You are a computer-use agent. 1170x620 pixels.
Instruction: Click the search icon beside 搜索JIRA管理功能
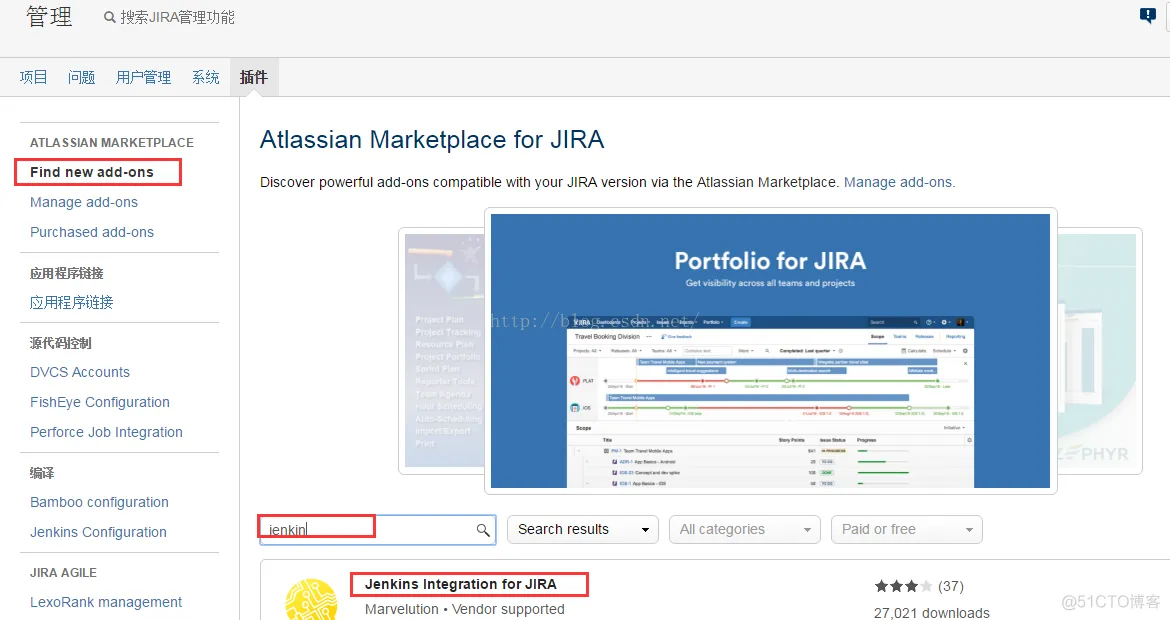(x=110, y=17)
